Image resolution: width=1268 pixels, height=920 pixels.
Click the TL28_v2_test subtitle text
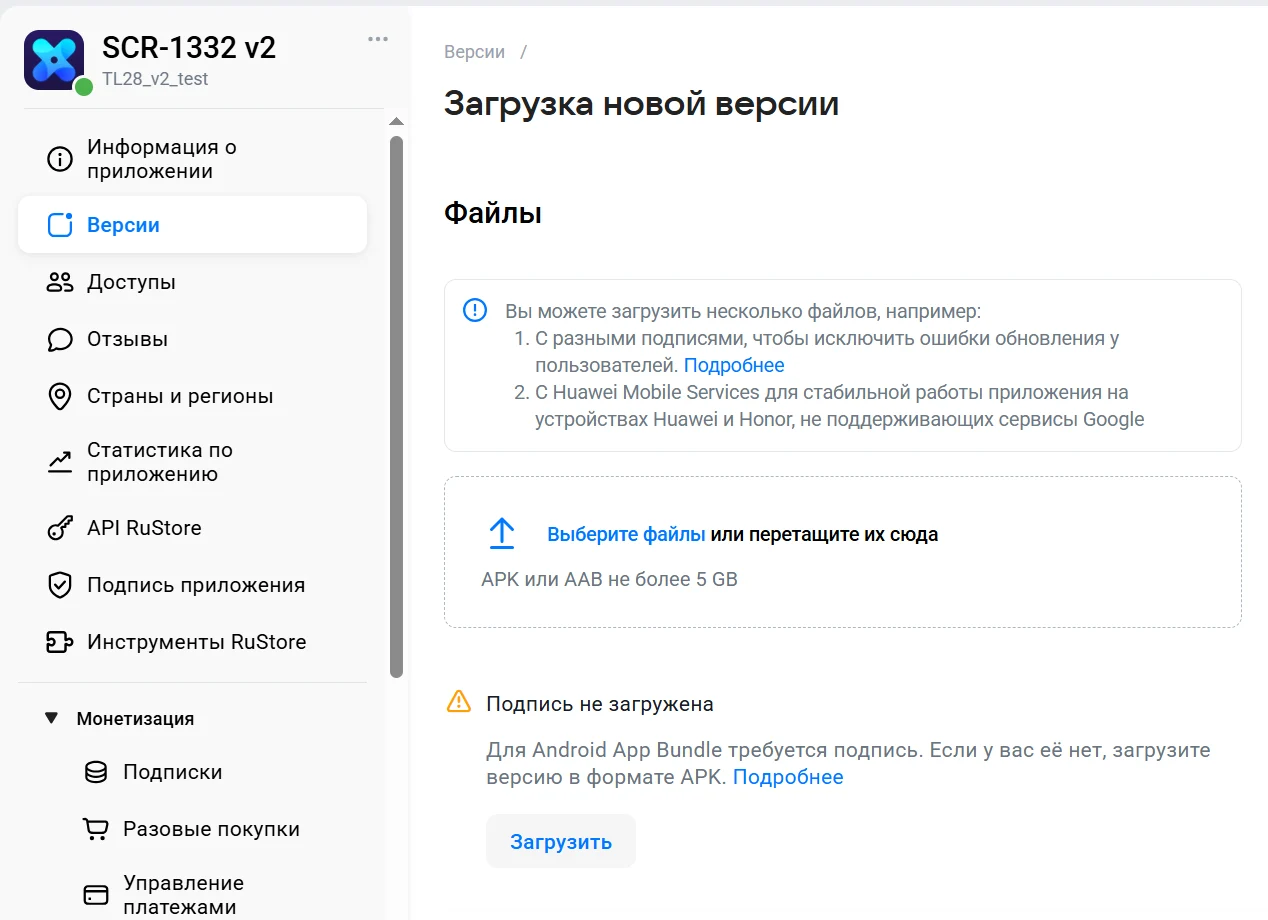[x=155, y=80]
